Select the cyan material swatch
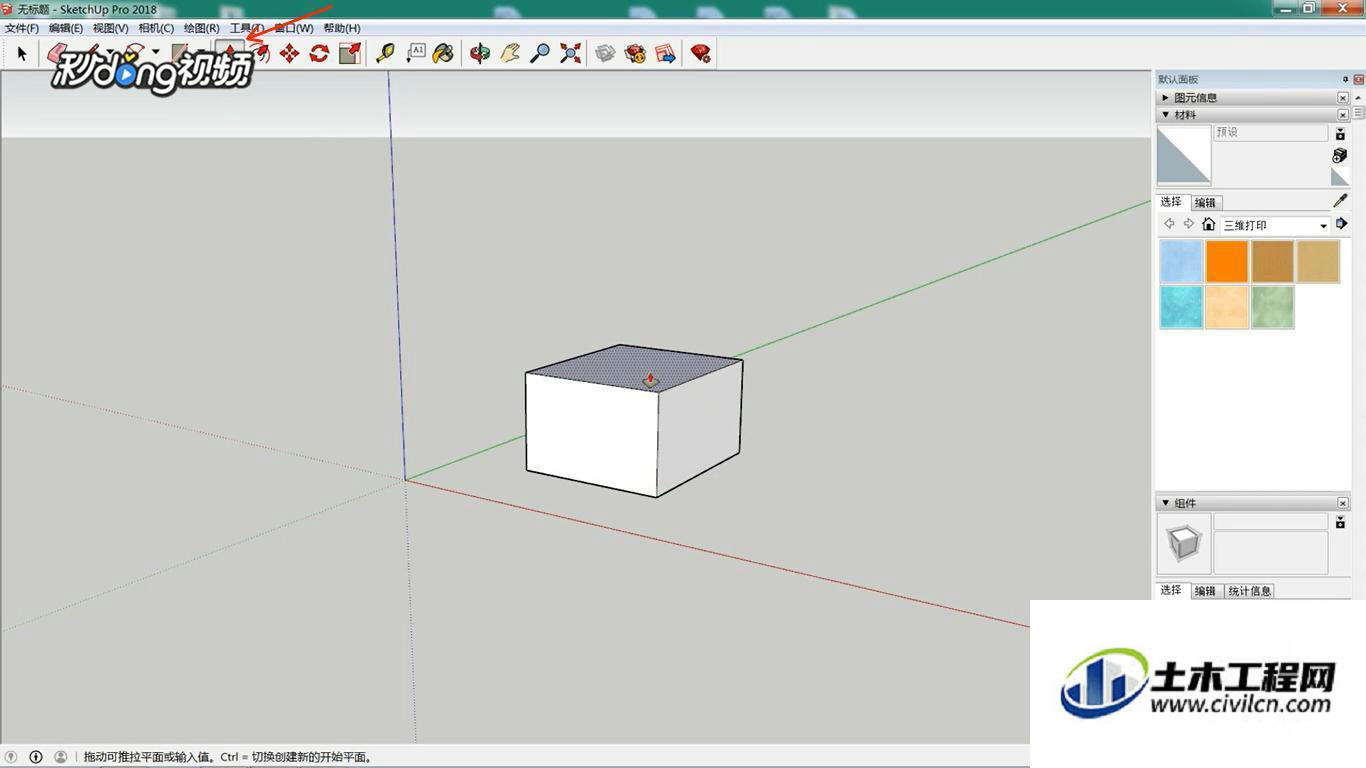This screenshot has width=1366, height=768. coord(1181,307)
